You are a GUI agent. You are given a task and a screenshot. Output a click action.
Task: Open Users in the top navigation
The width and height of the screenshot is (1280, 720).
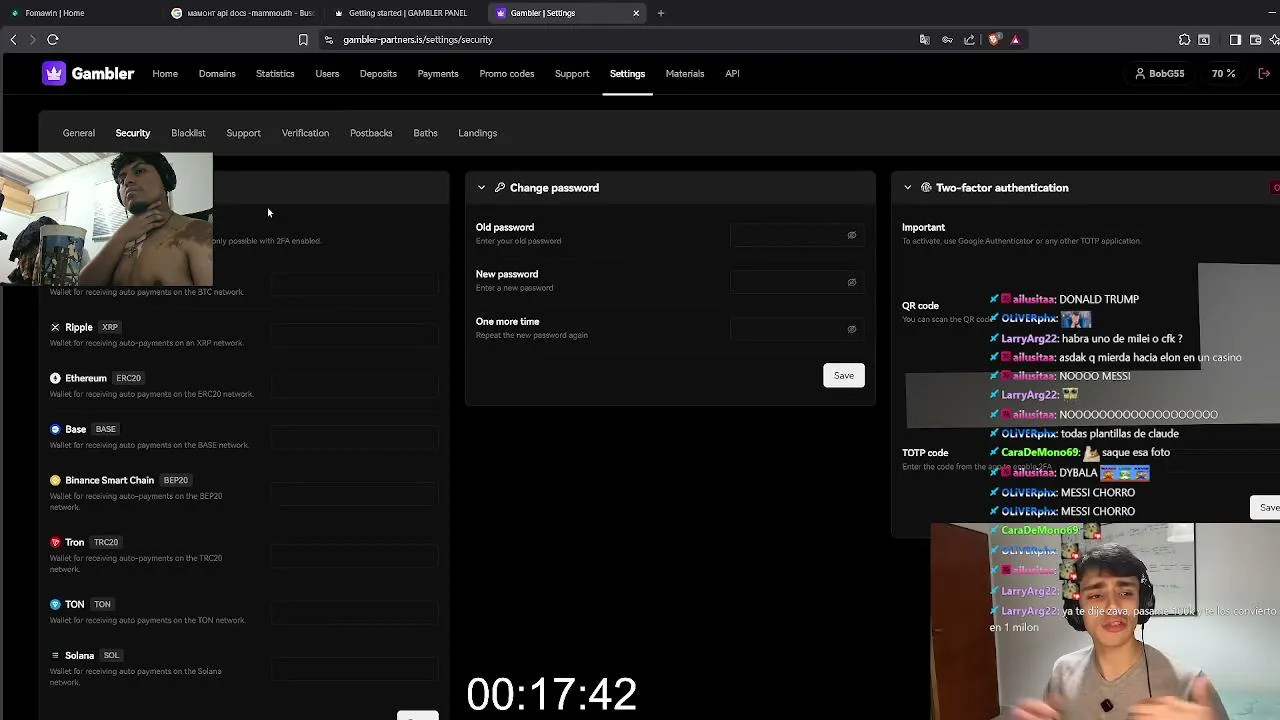[327, 74]
